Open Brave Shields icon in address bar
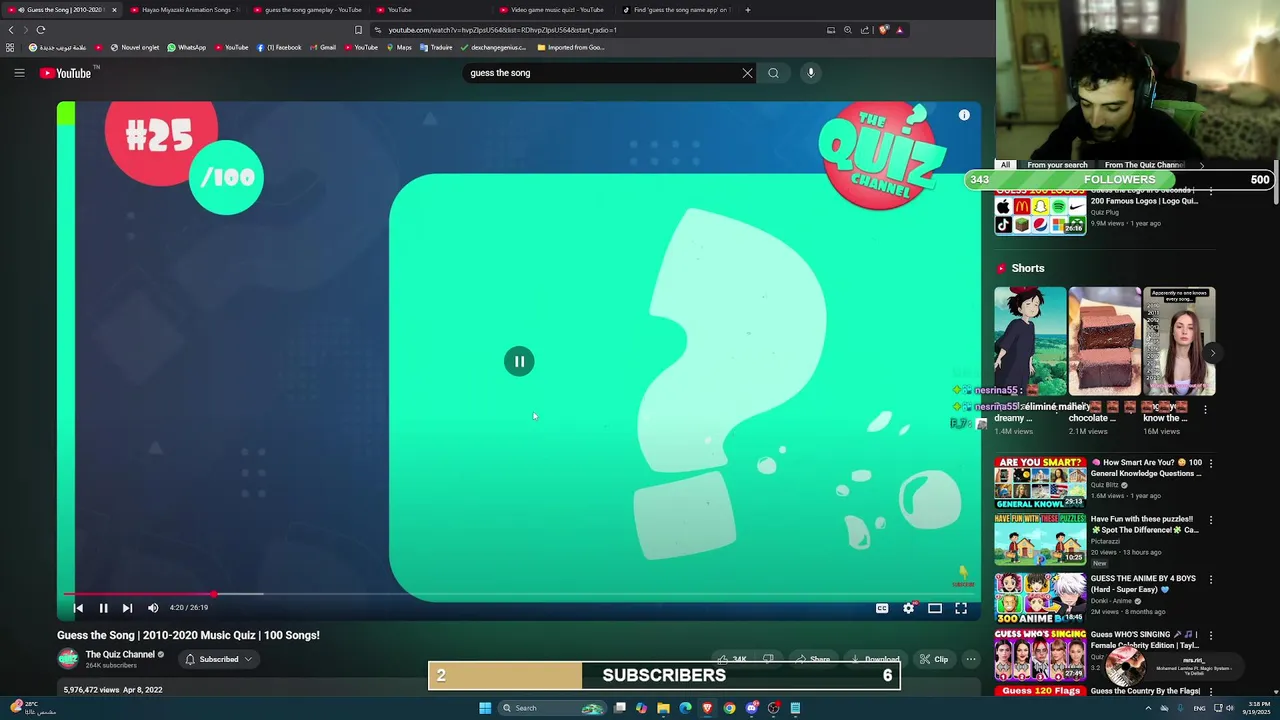This screenshot has width=1280, height=720. [x=883, y=30]
